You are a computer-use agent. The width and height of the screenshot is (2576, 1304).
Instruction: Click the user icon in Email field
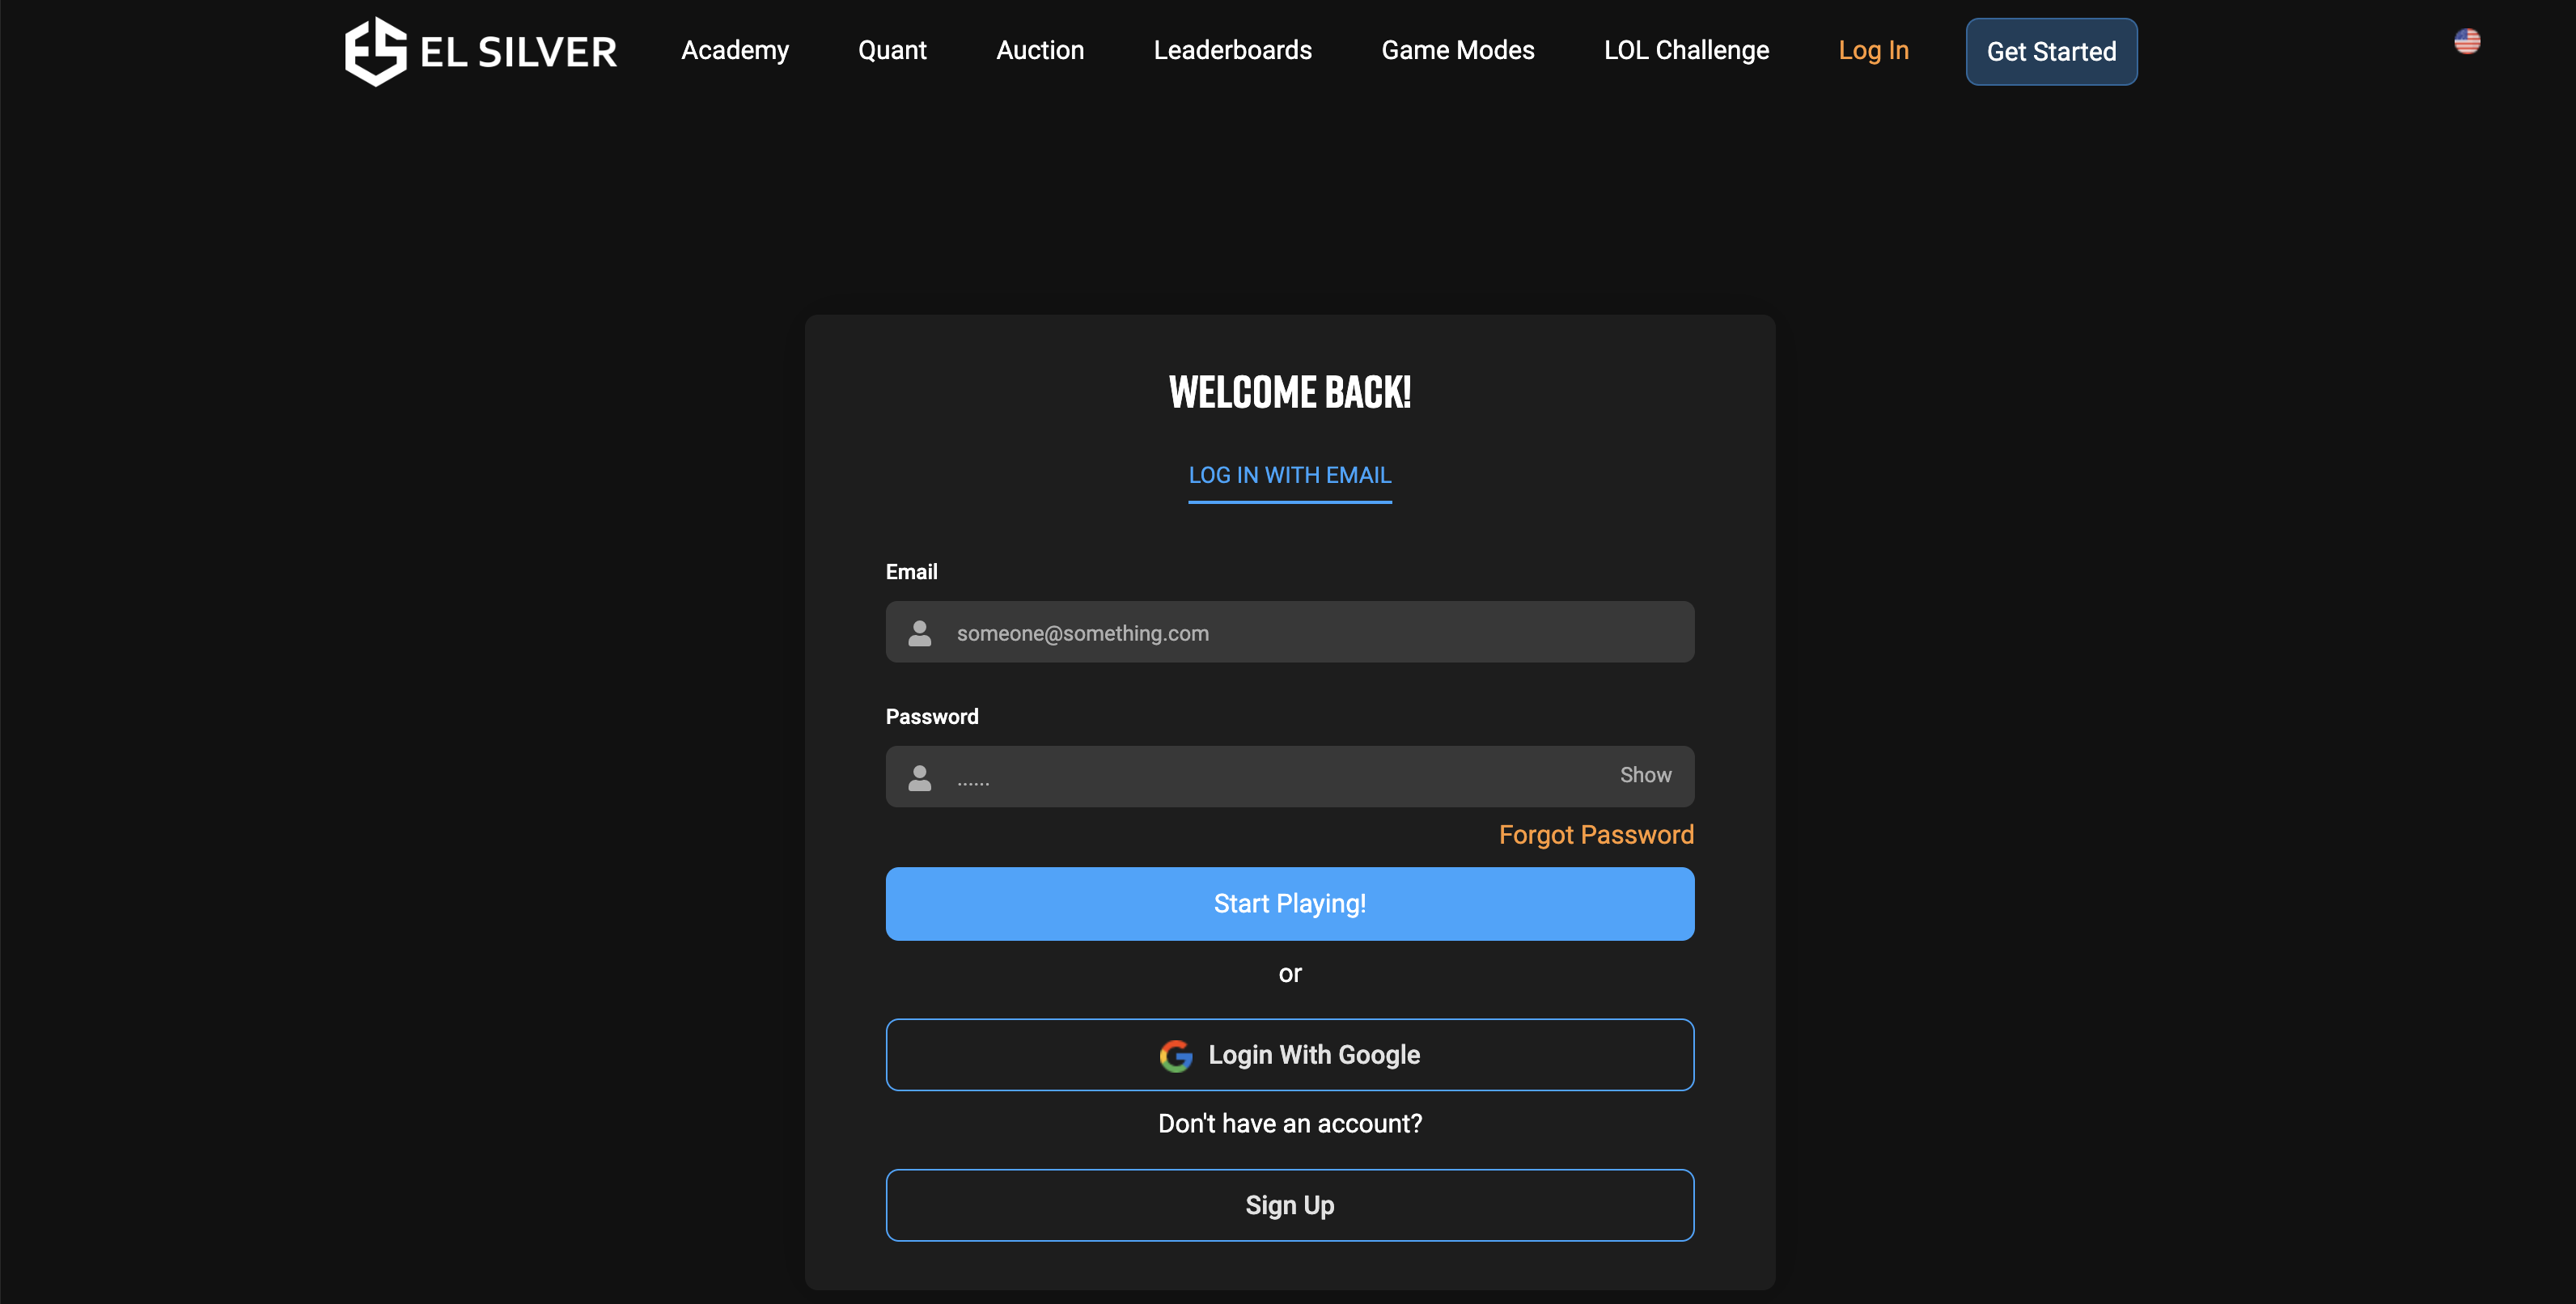919,633
